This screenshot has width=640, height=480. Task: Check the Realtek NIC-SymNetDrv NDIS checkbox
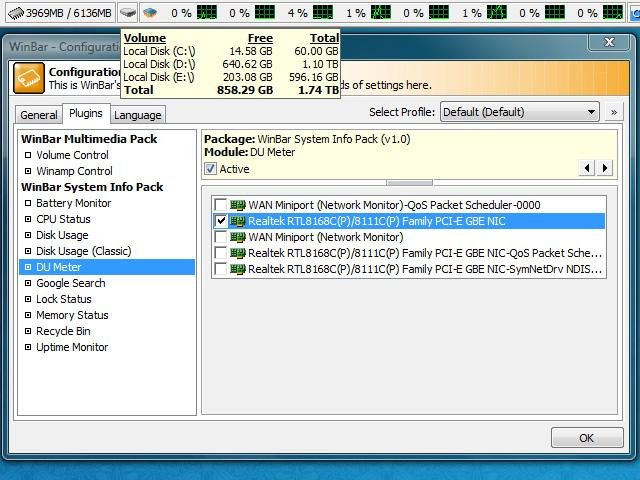220,269
